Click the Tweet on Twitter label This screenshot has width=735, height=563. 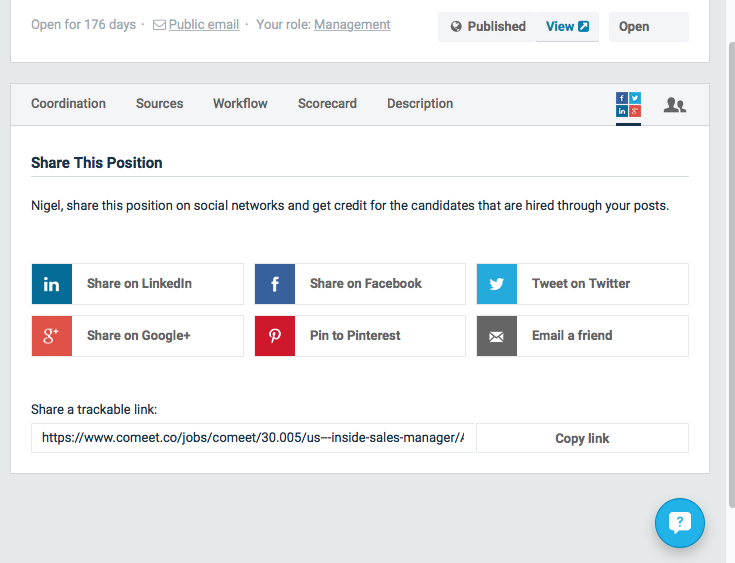click(x=581, y=284)
